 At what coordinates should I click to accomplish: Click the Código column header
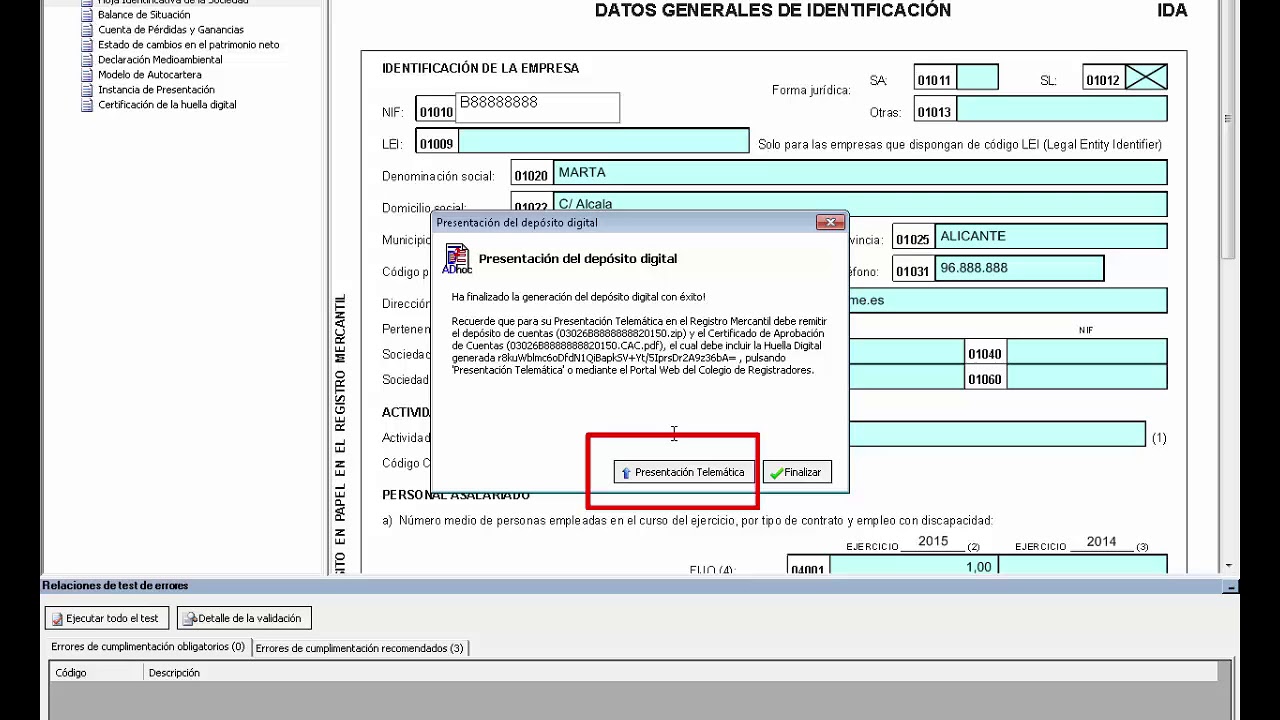pyautogui.click(x=96, y=673)
